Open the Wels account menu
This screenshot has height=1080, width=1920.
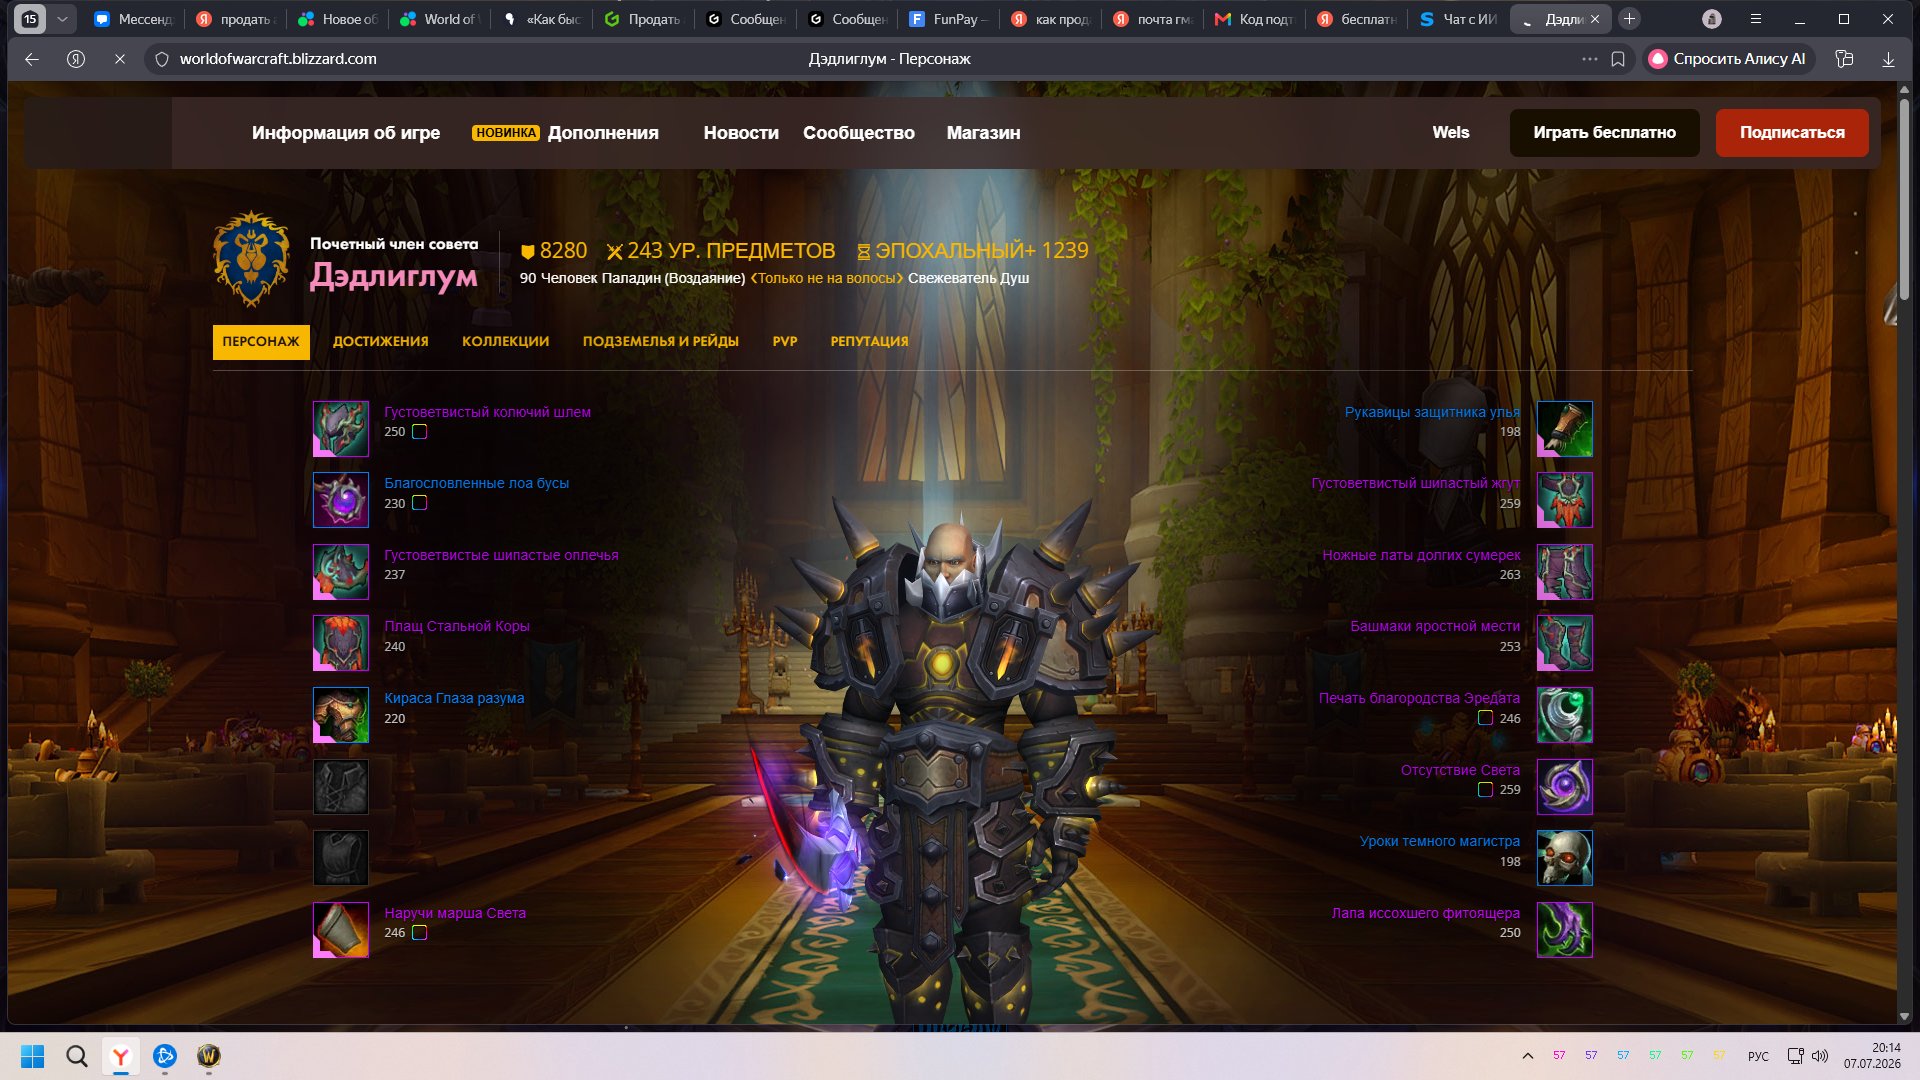coord(1451,133)
